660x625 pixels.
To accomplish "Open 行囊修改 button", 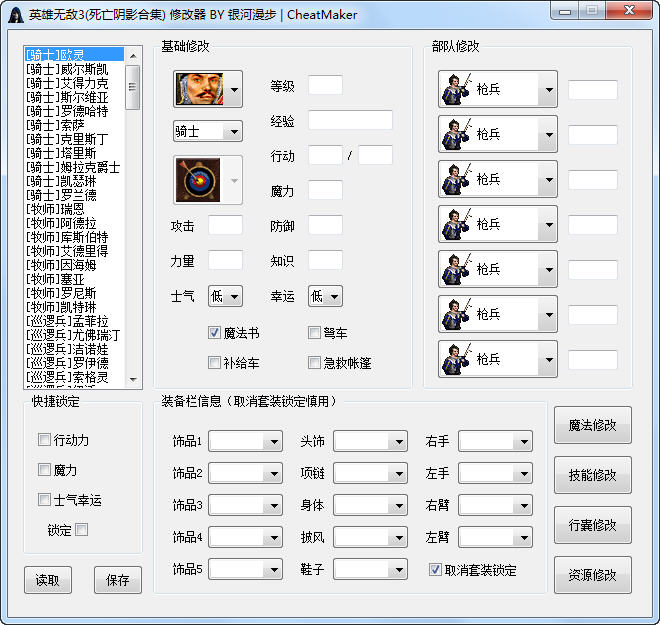I will pyautogui.click(x=593, y=525).
